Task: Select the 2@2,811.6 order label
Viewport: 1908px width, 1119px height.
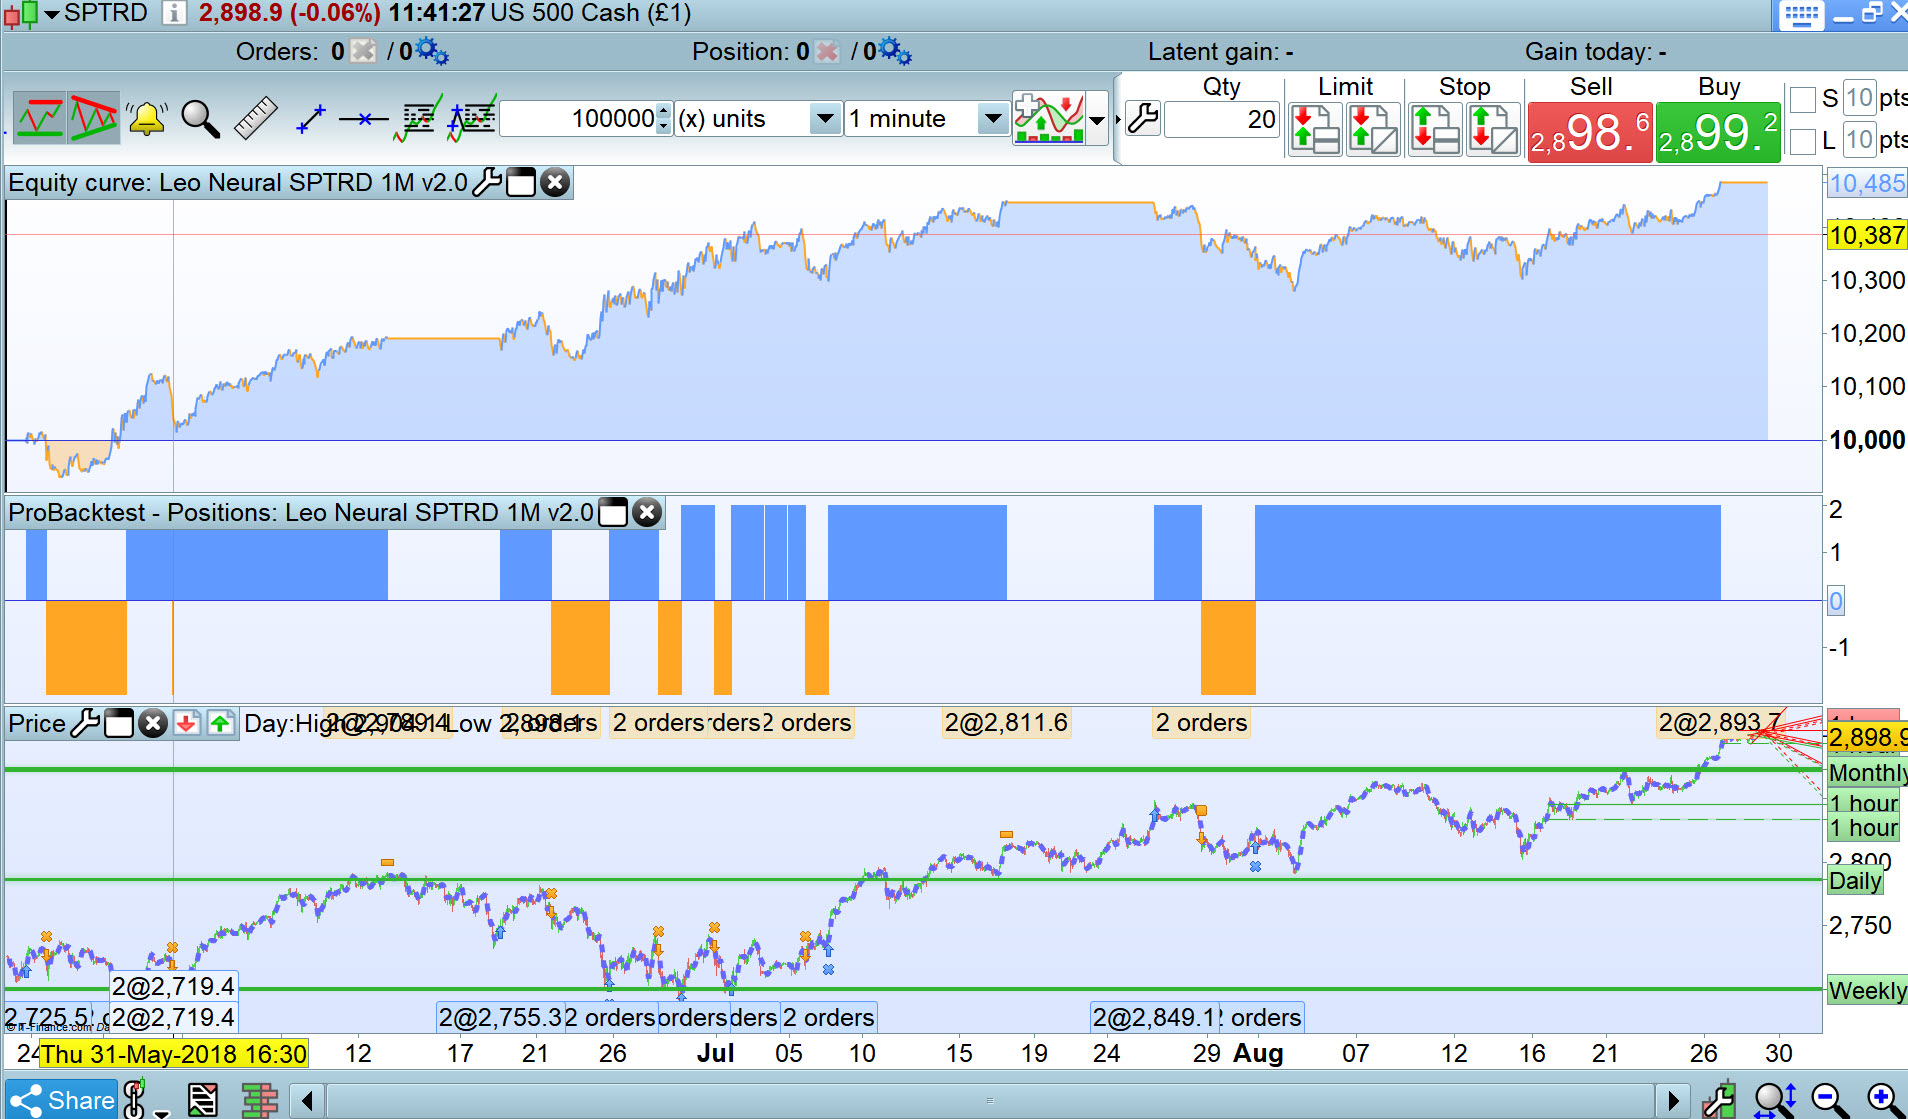Action: pos(1006,722)
